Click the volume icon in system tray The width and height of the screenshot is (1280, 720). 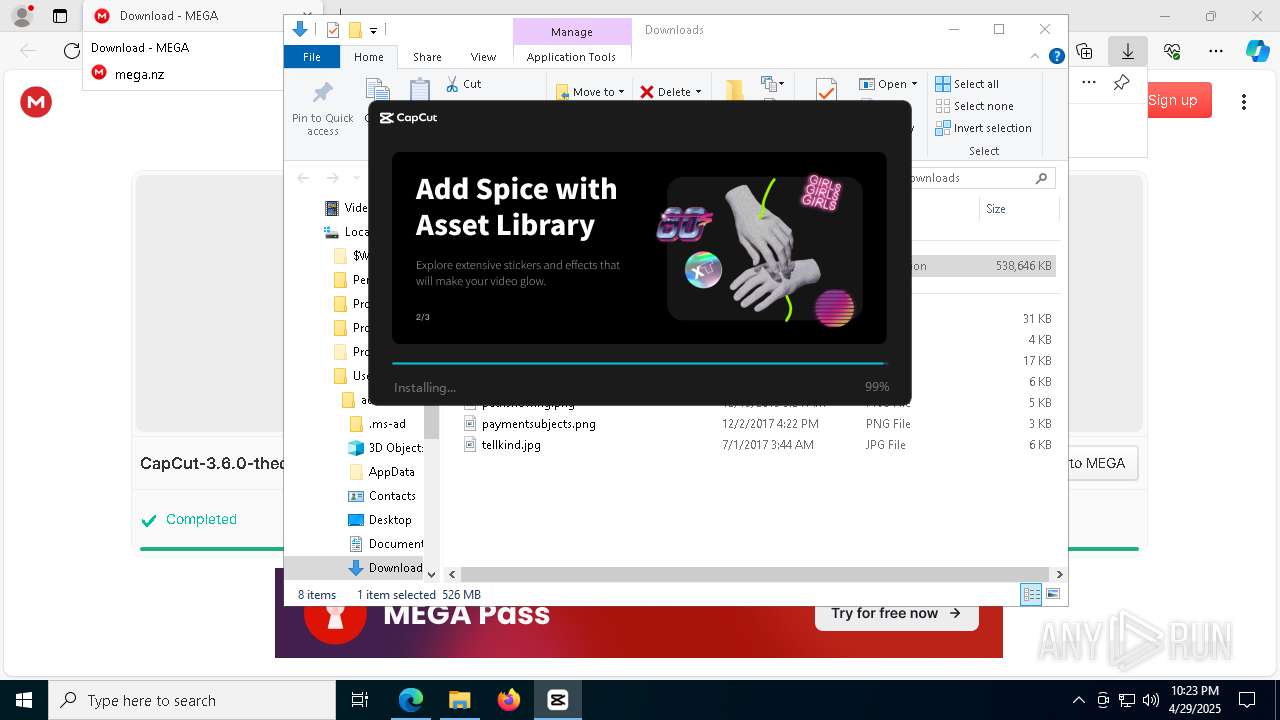1151,700
